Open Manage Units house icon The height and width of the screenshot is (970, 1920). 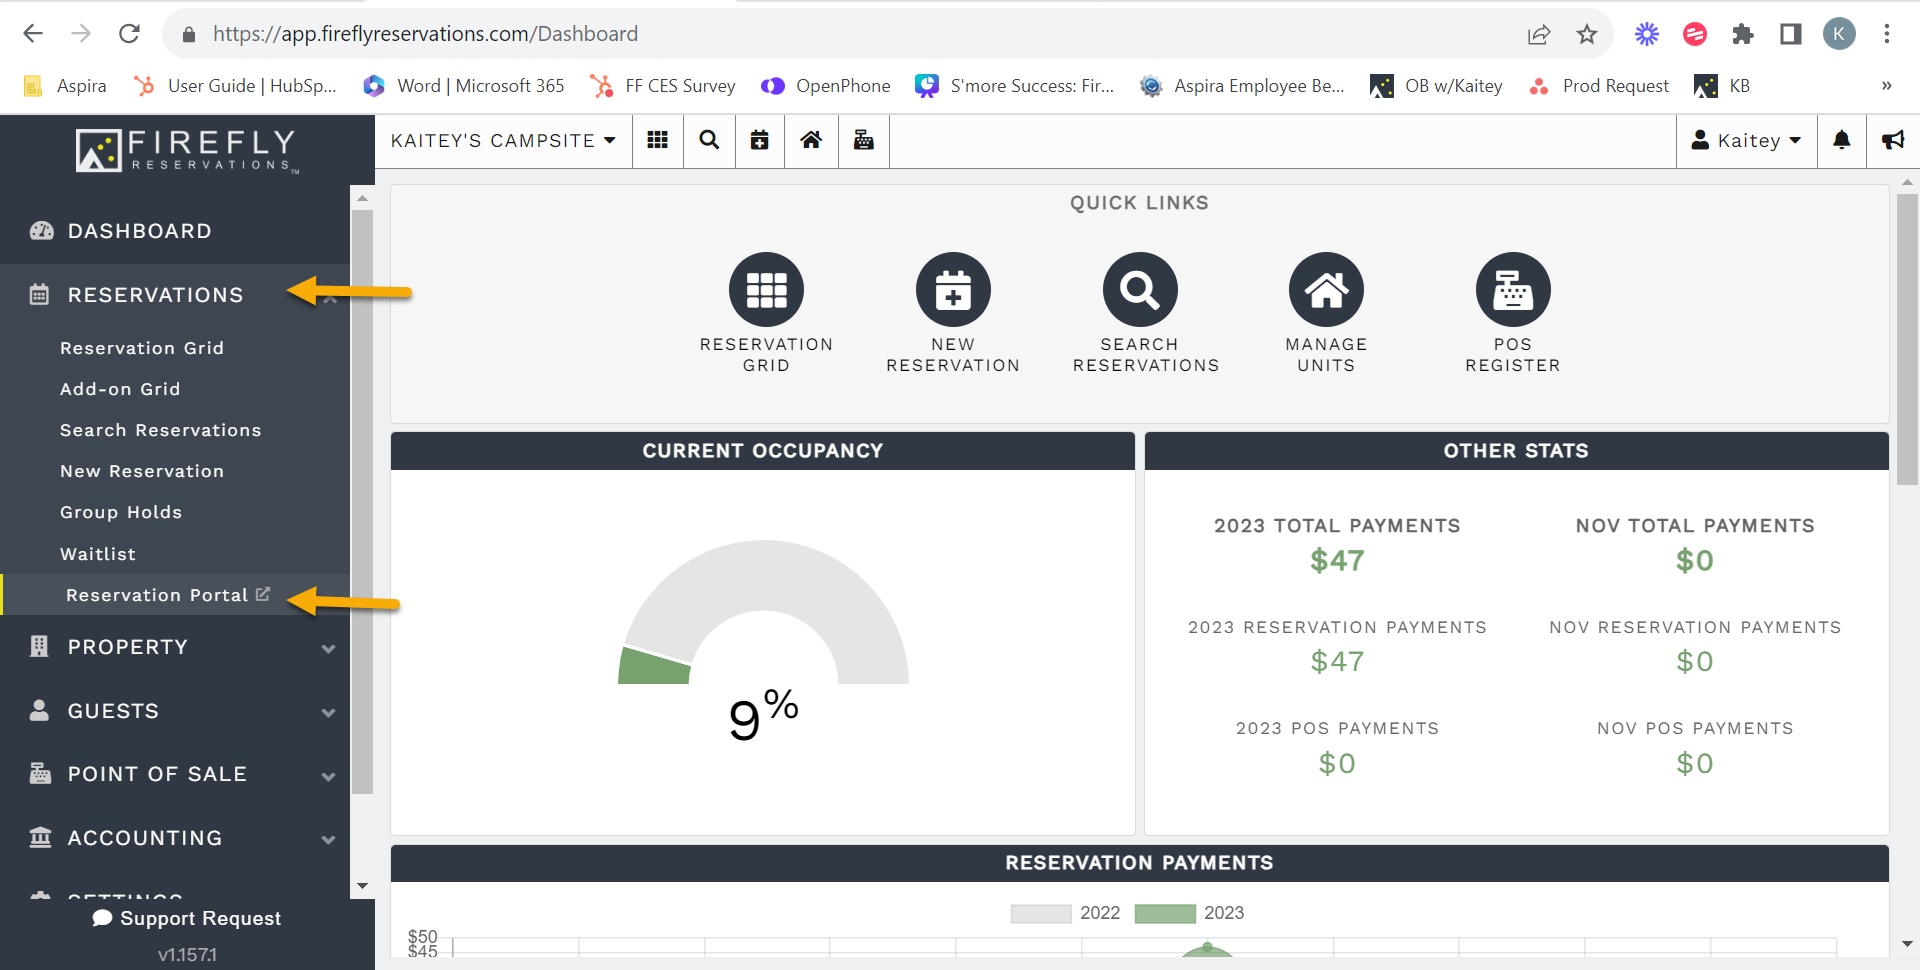point(1326,290)
